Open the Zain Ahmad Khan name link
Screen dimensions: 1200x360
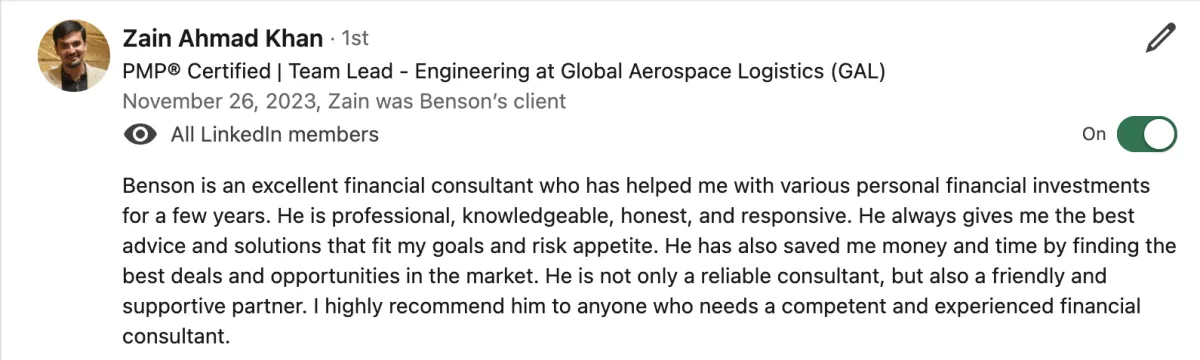pyautogui.click(x=222, y=39)
